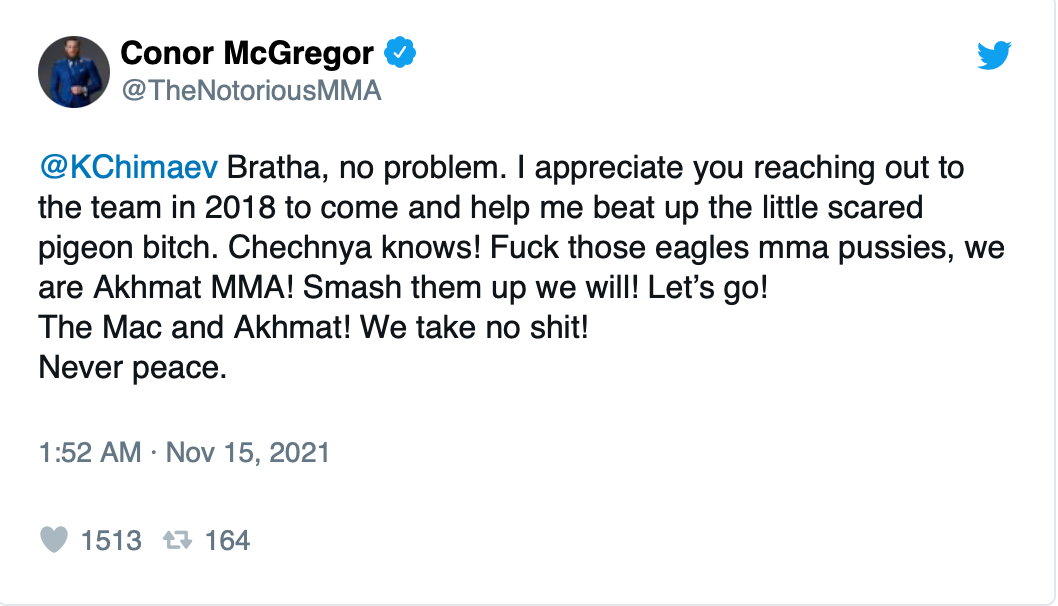Click the "Akhmat MMA!" phrase

(193, 287)
